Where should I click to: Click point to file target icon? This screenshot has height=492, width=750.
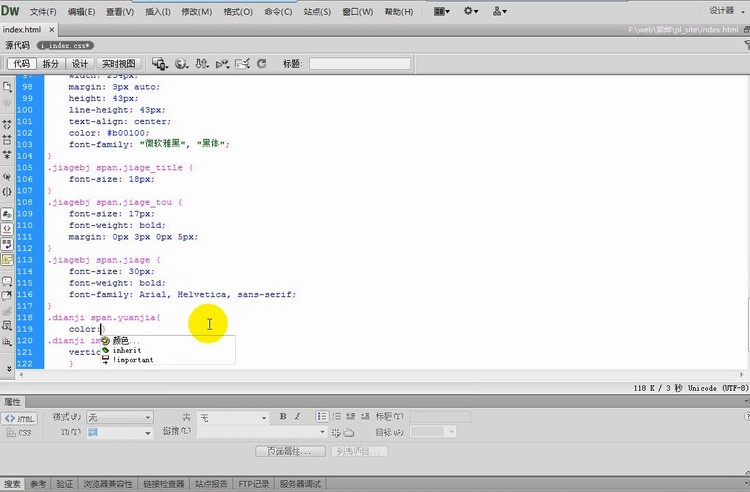click(x=336, y=433)
